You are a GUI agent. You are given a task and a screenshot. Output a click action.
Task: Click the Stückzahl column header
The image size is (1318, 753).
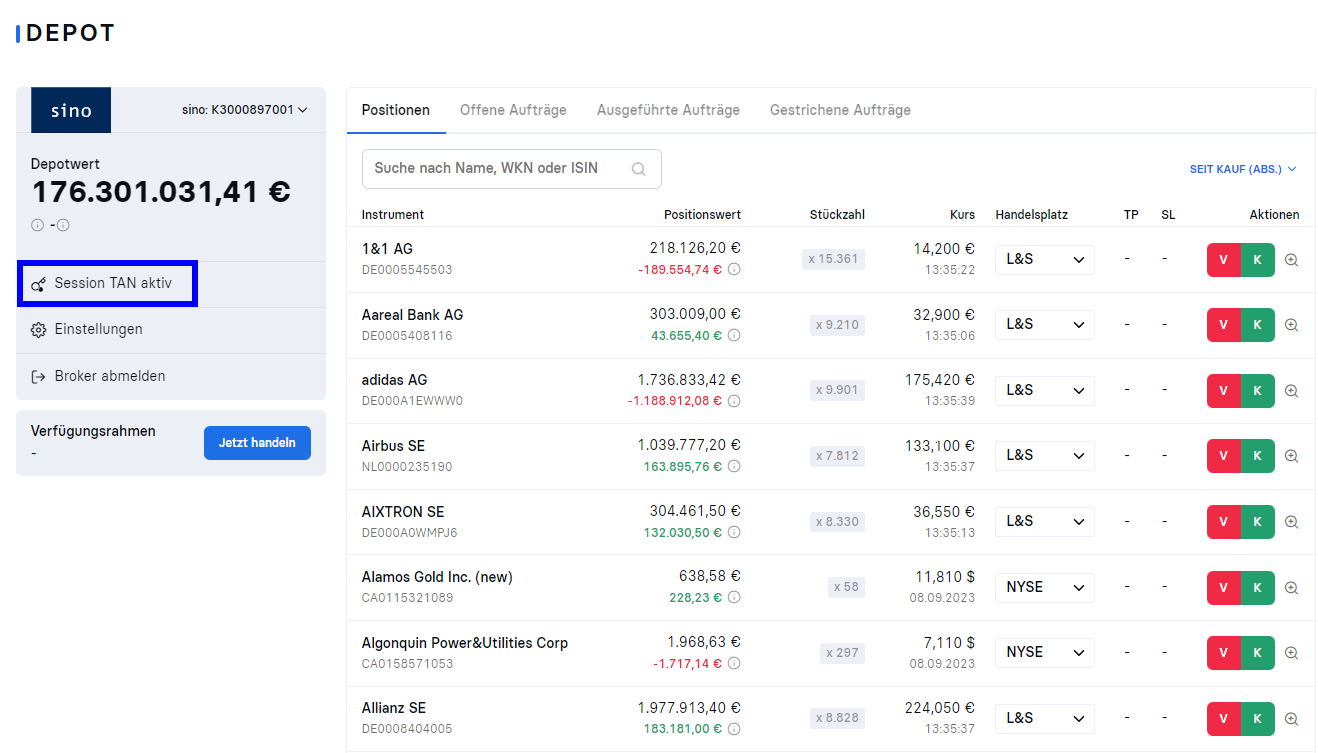[x=837, y=215]
